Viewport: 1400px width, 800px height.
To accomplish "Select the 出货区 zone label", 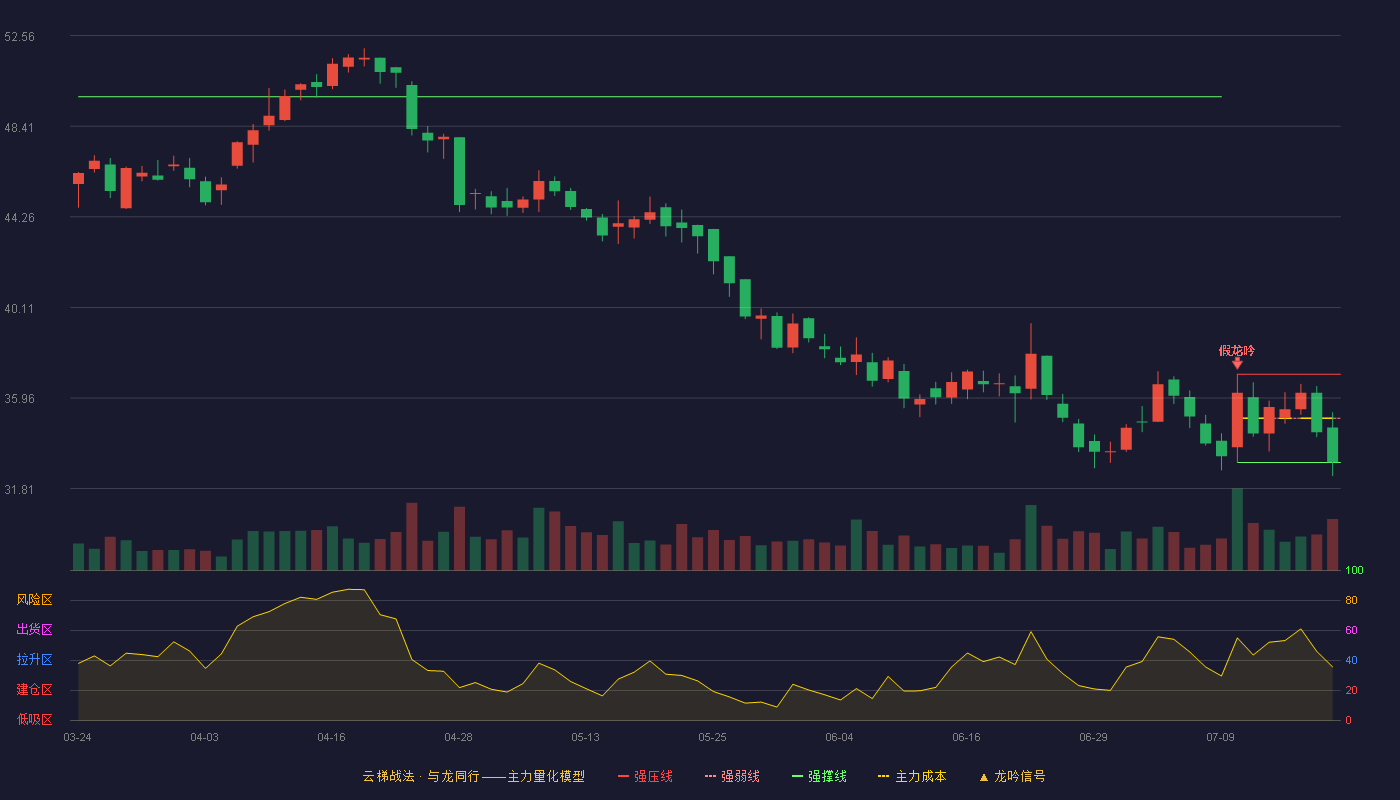I will 34,630.
